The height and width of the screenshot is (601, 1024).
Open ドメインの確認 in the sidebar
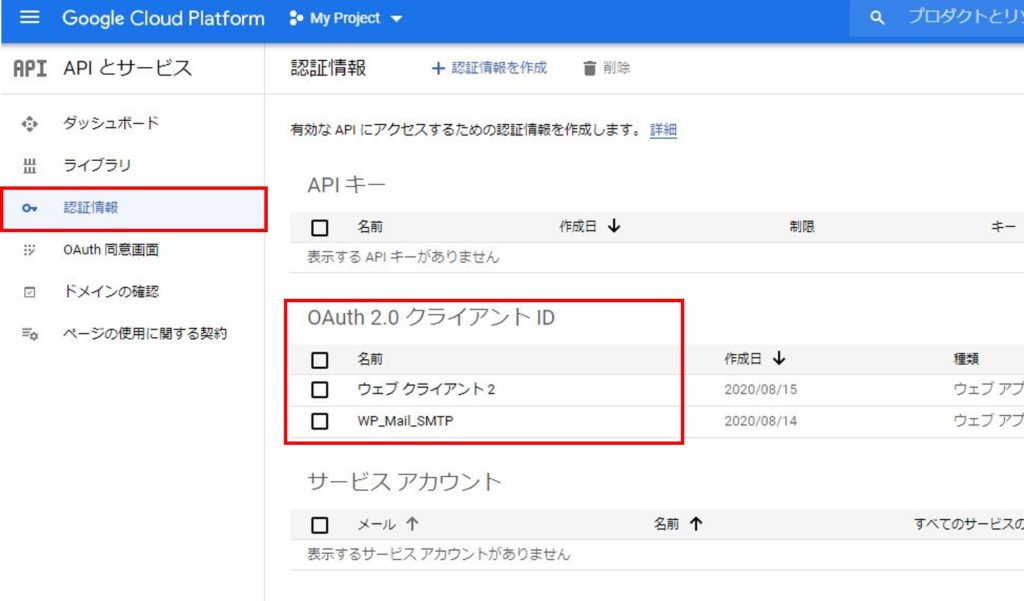point(111,291)
